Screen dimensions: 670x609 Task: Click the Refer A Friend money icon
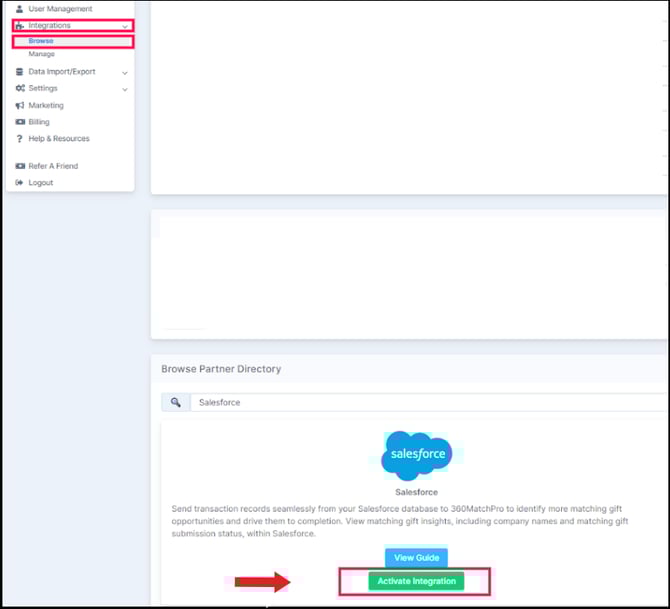(x=20, y=166)
